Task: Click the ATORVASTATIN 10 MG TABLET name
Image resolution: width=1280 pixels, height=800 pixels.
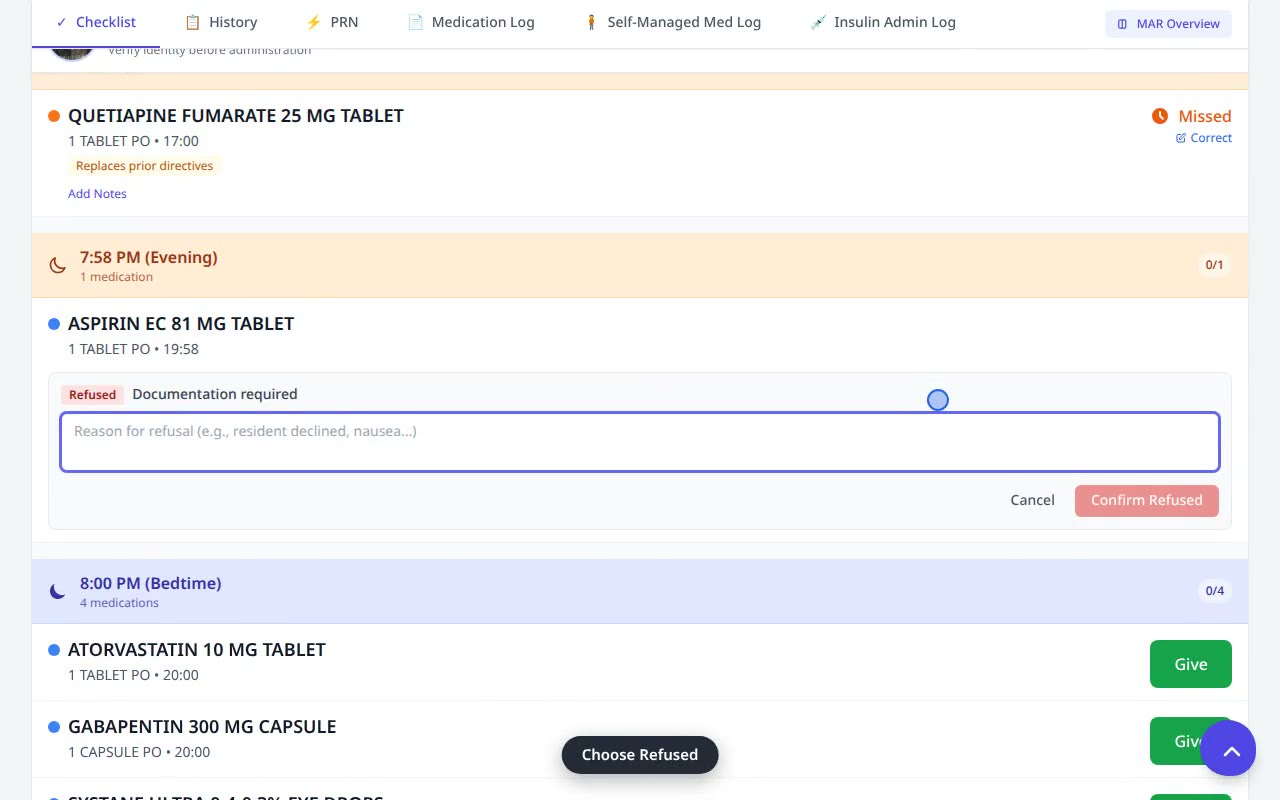Action: (197, 650)
